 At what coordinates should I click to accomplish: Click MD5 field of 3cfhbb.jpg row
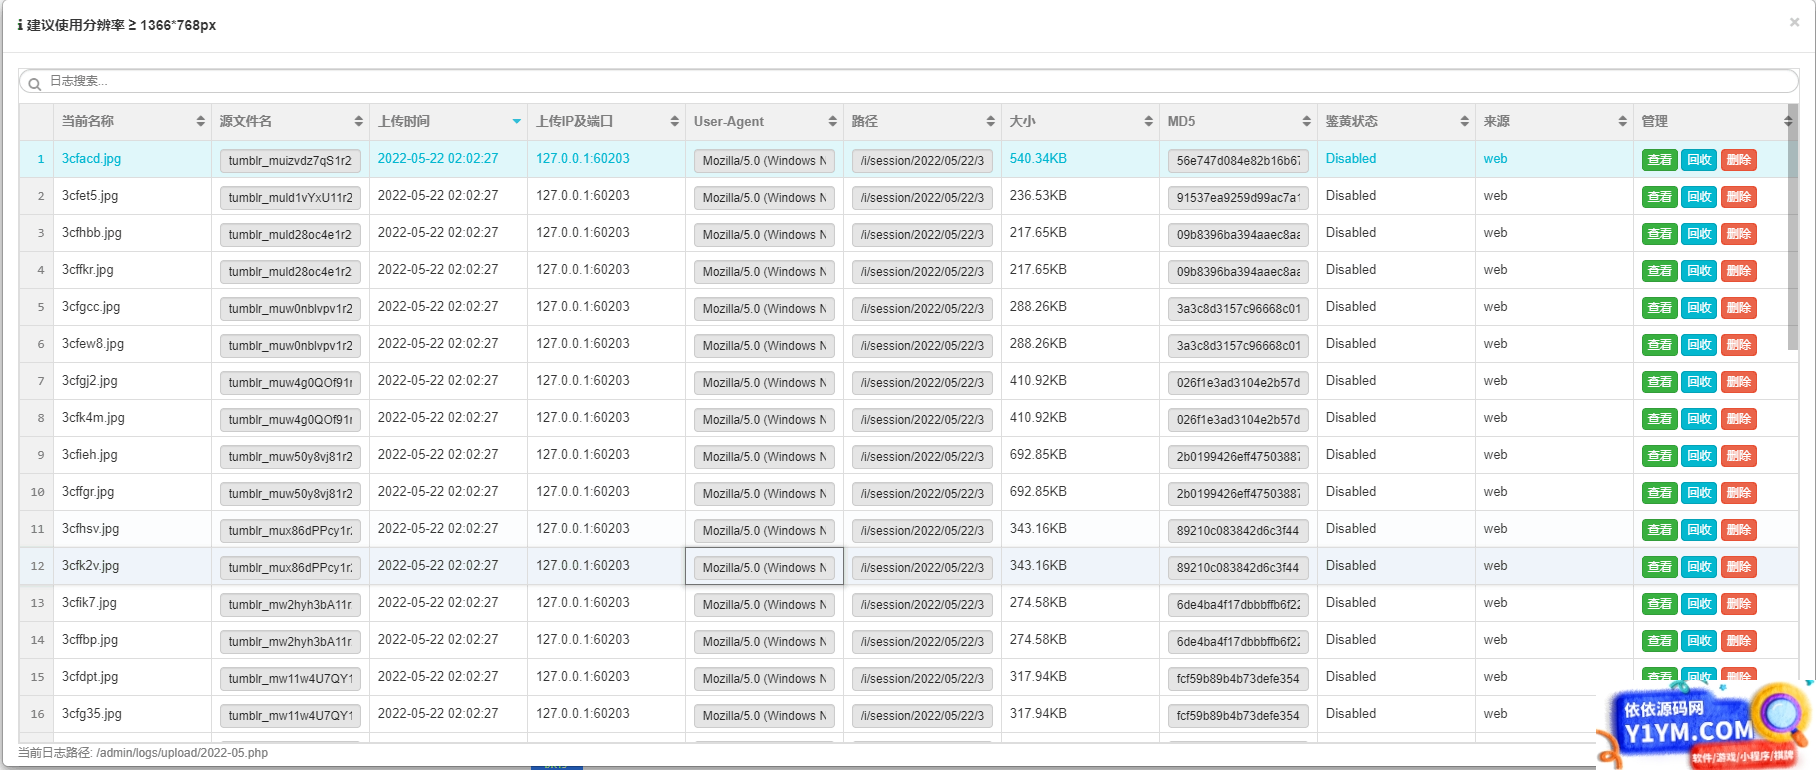pyautogui.click(x=1238, y=234)
